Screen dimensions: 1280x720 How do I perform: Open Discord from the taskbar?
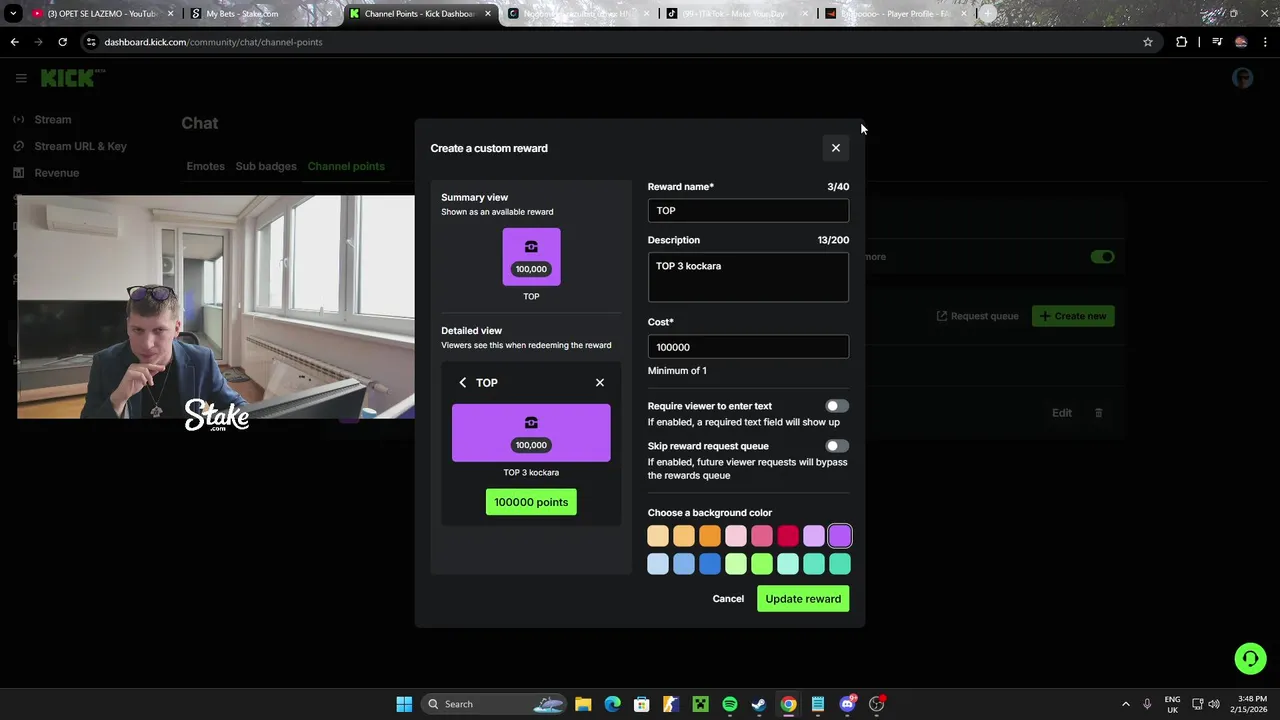tap(847, 704)
